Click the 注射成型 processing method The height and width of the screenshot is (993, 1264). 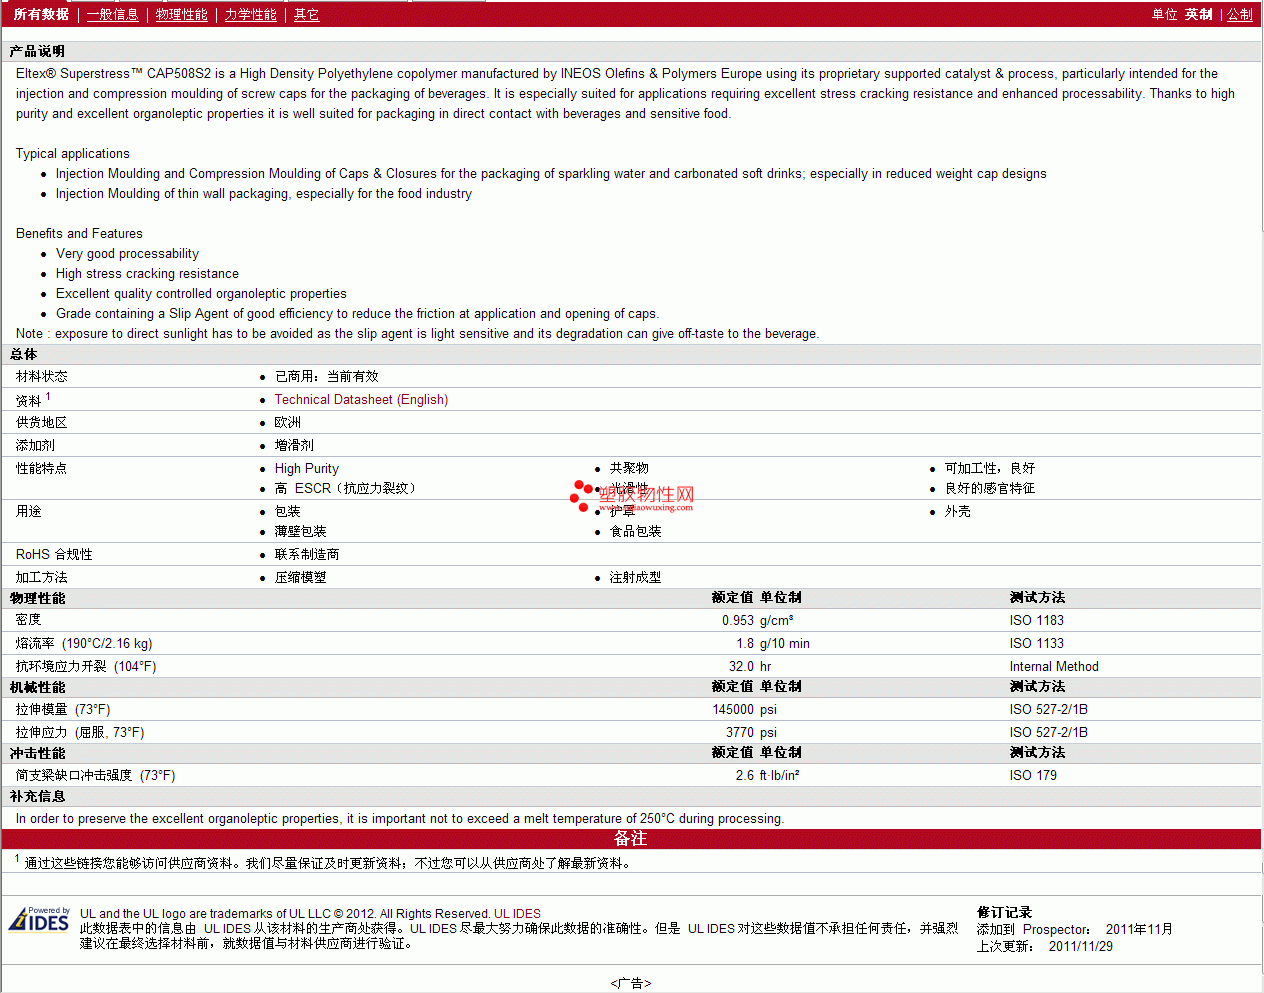[x=636, y=577]
